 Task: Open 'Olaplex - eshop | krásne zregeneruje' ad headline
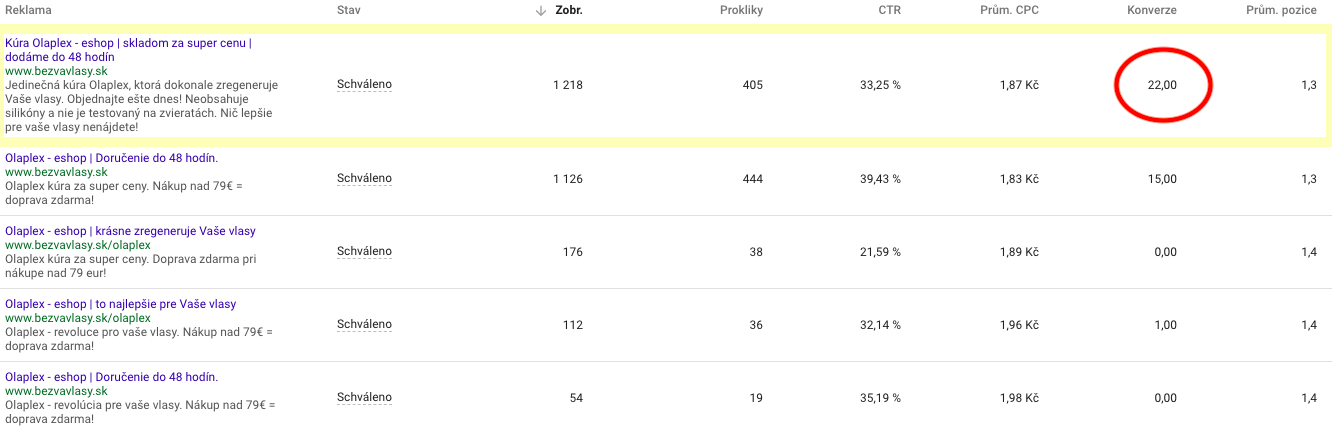(130, 231)
